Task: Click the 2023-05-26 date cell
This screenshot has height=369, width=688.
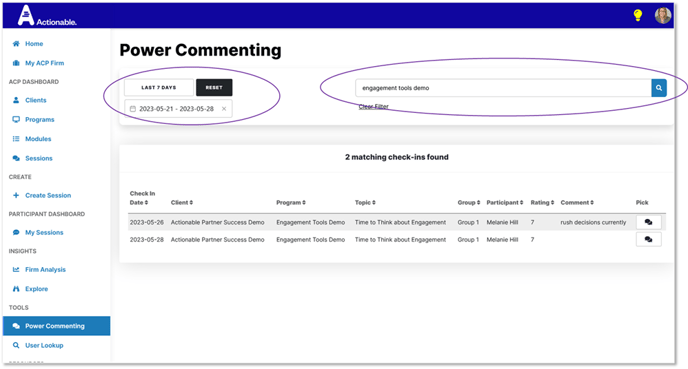Action: (x=147, y=222)
